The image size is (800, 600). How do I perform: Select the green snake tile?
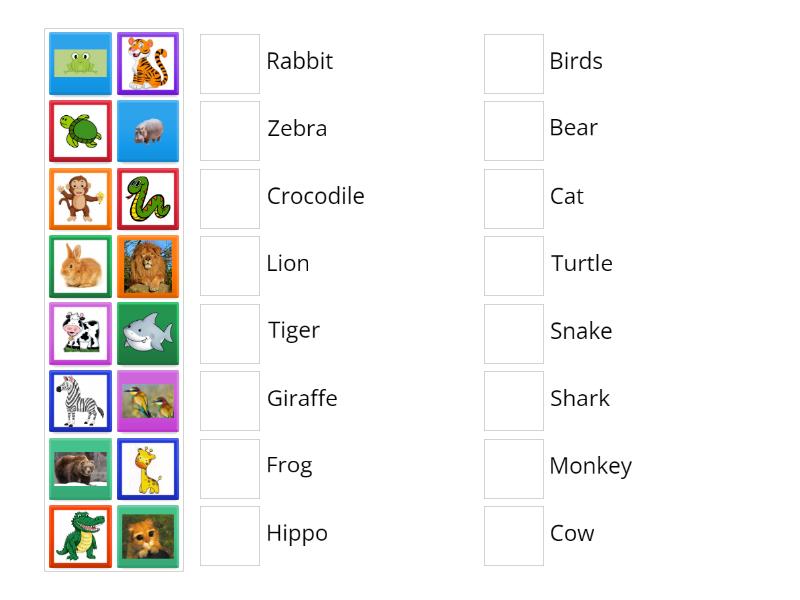[x=148, y=198]
